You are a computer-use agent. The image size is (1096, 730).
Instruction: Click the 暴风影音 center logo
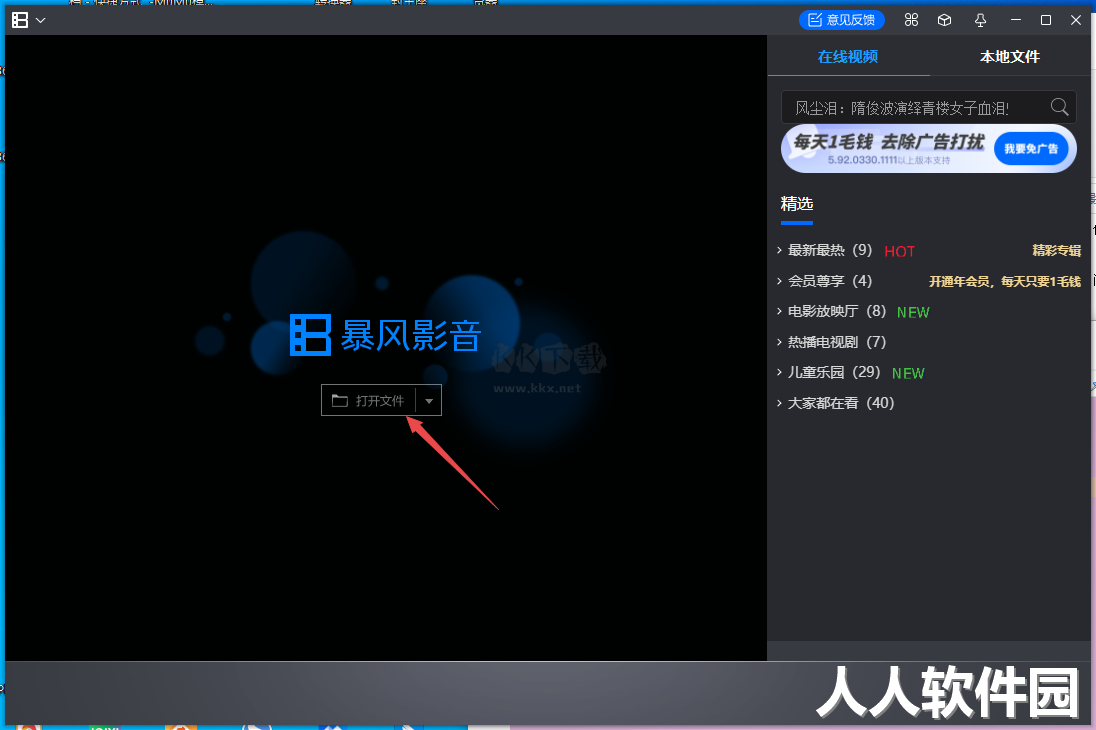[385, 336]
